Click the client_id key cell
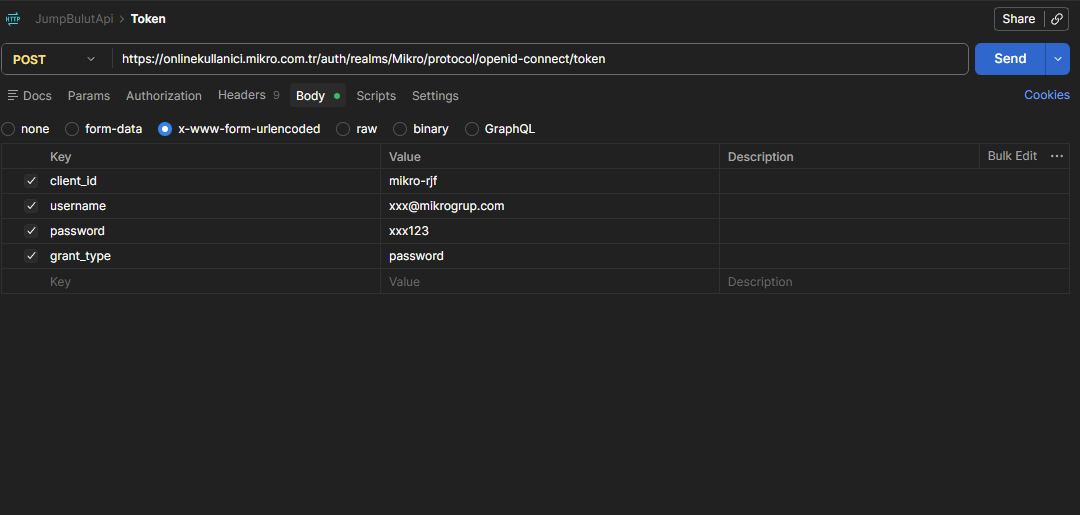Viewport: 1080px width, 515px height. click(x=214, y=181)
